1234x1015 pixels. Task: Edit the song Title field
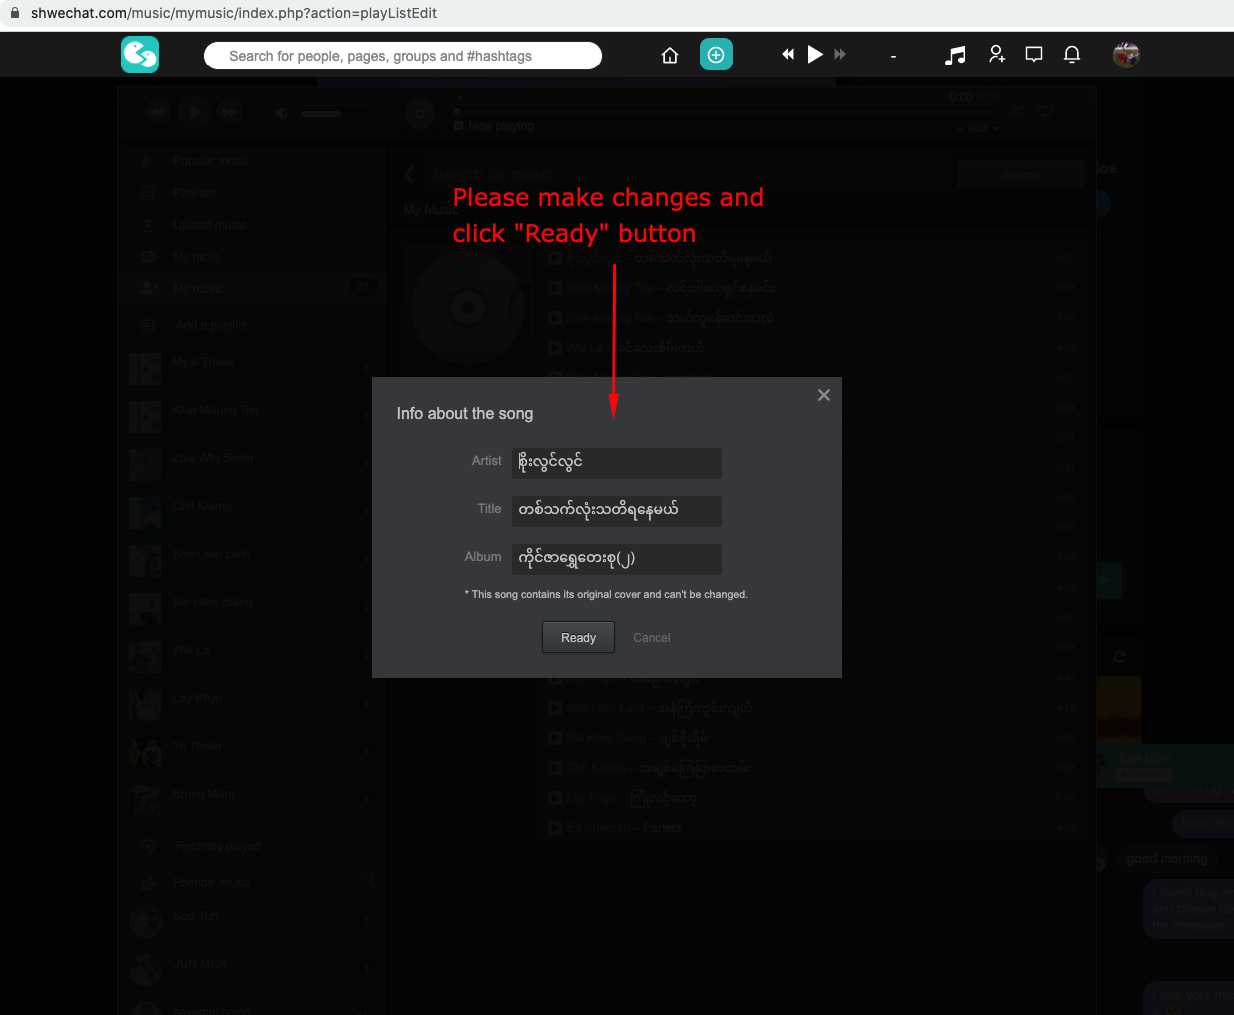[x=617, y=511]
